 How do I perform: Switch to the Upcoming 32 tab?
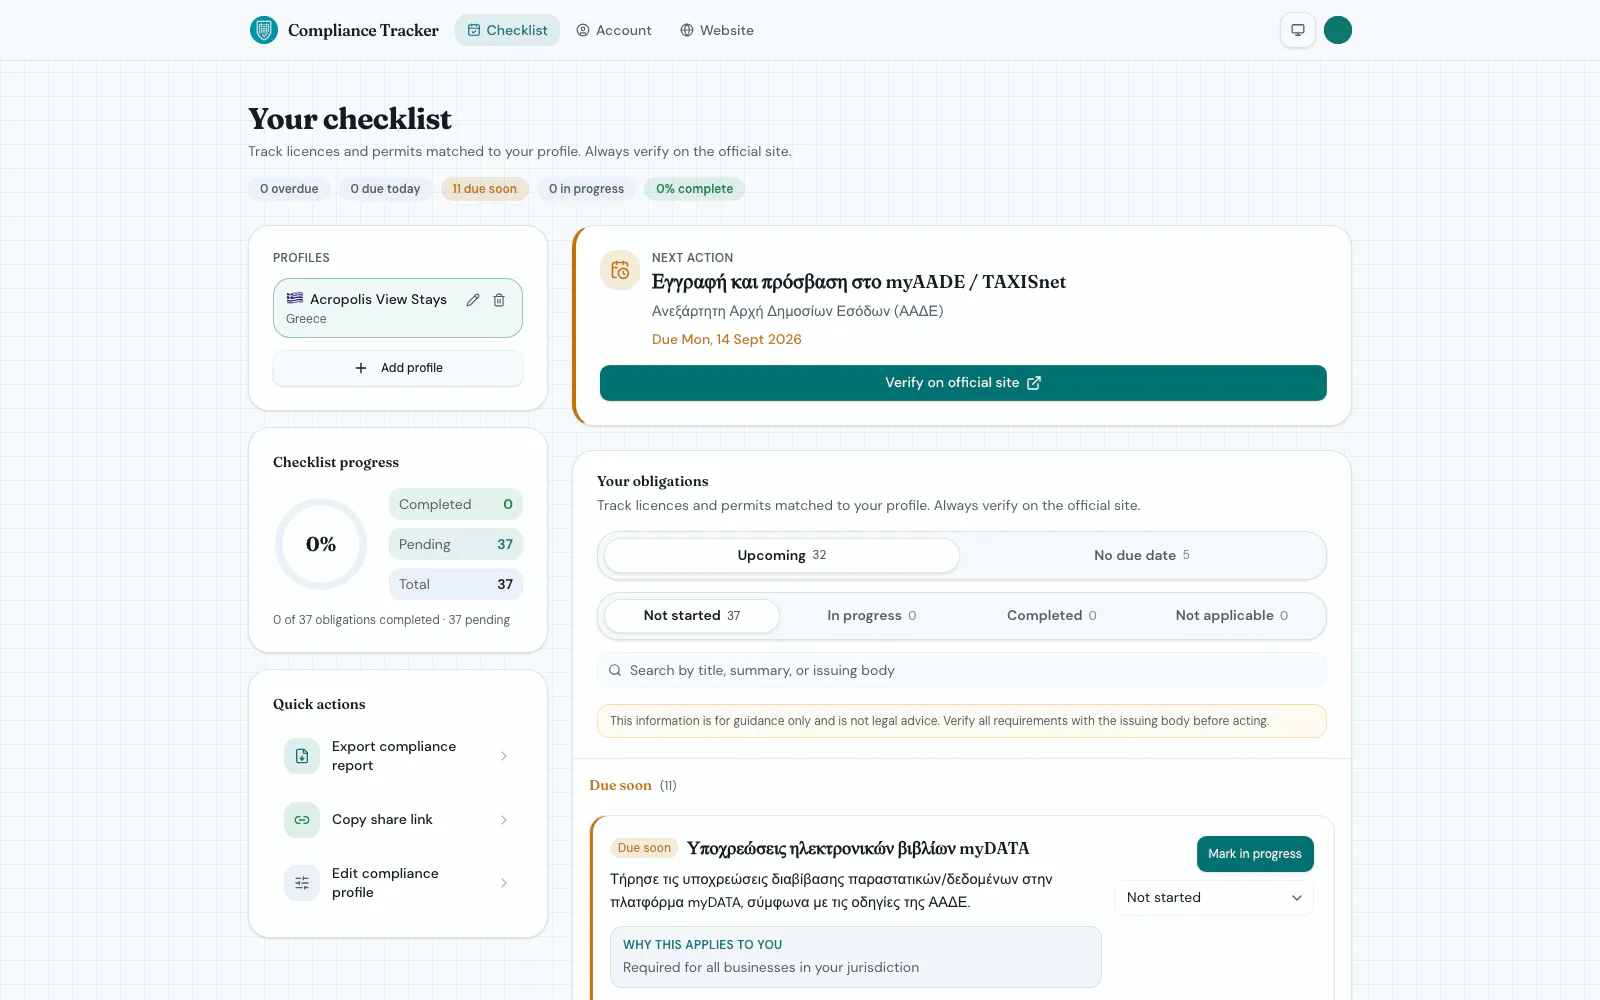[x=782, y=555]
